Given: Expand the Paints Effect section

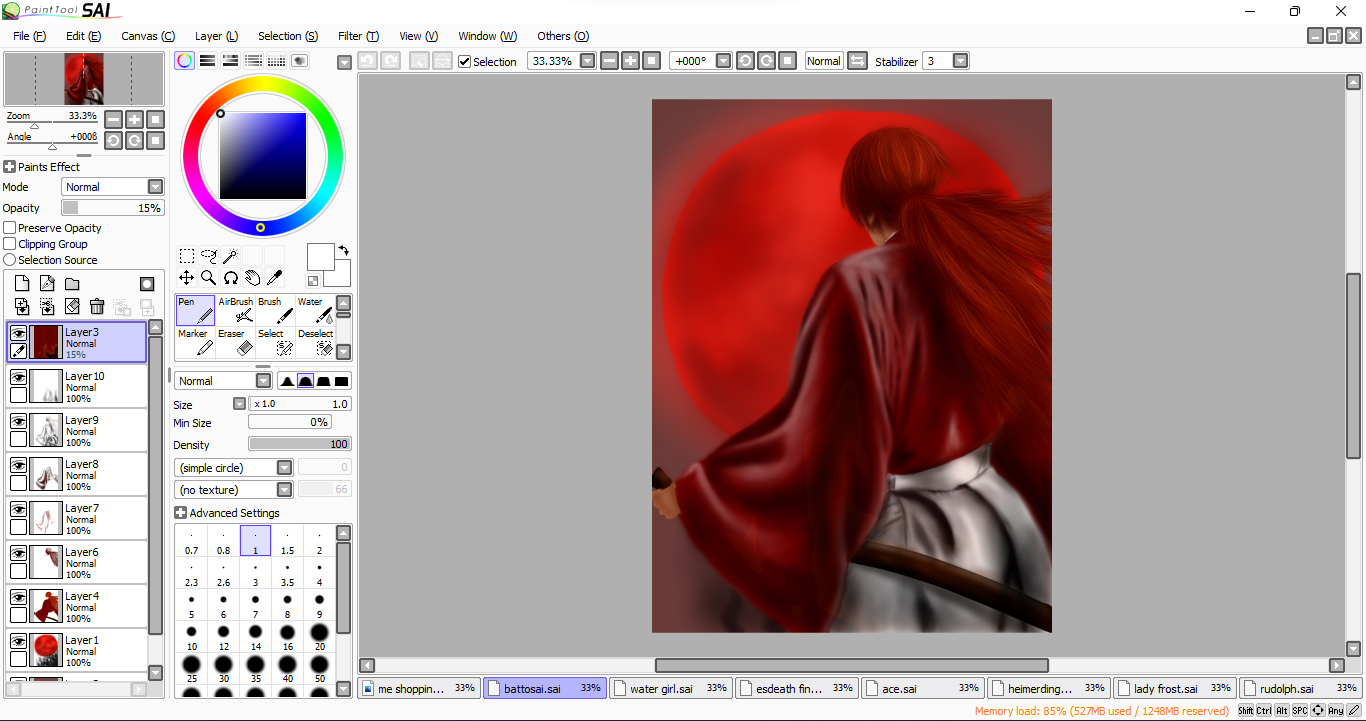Looking at the screenshot, I should pos(10,167).
